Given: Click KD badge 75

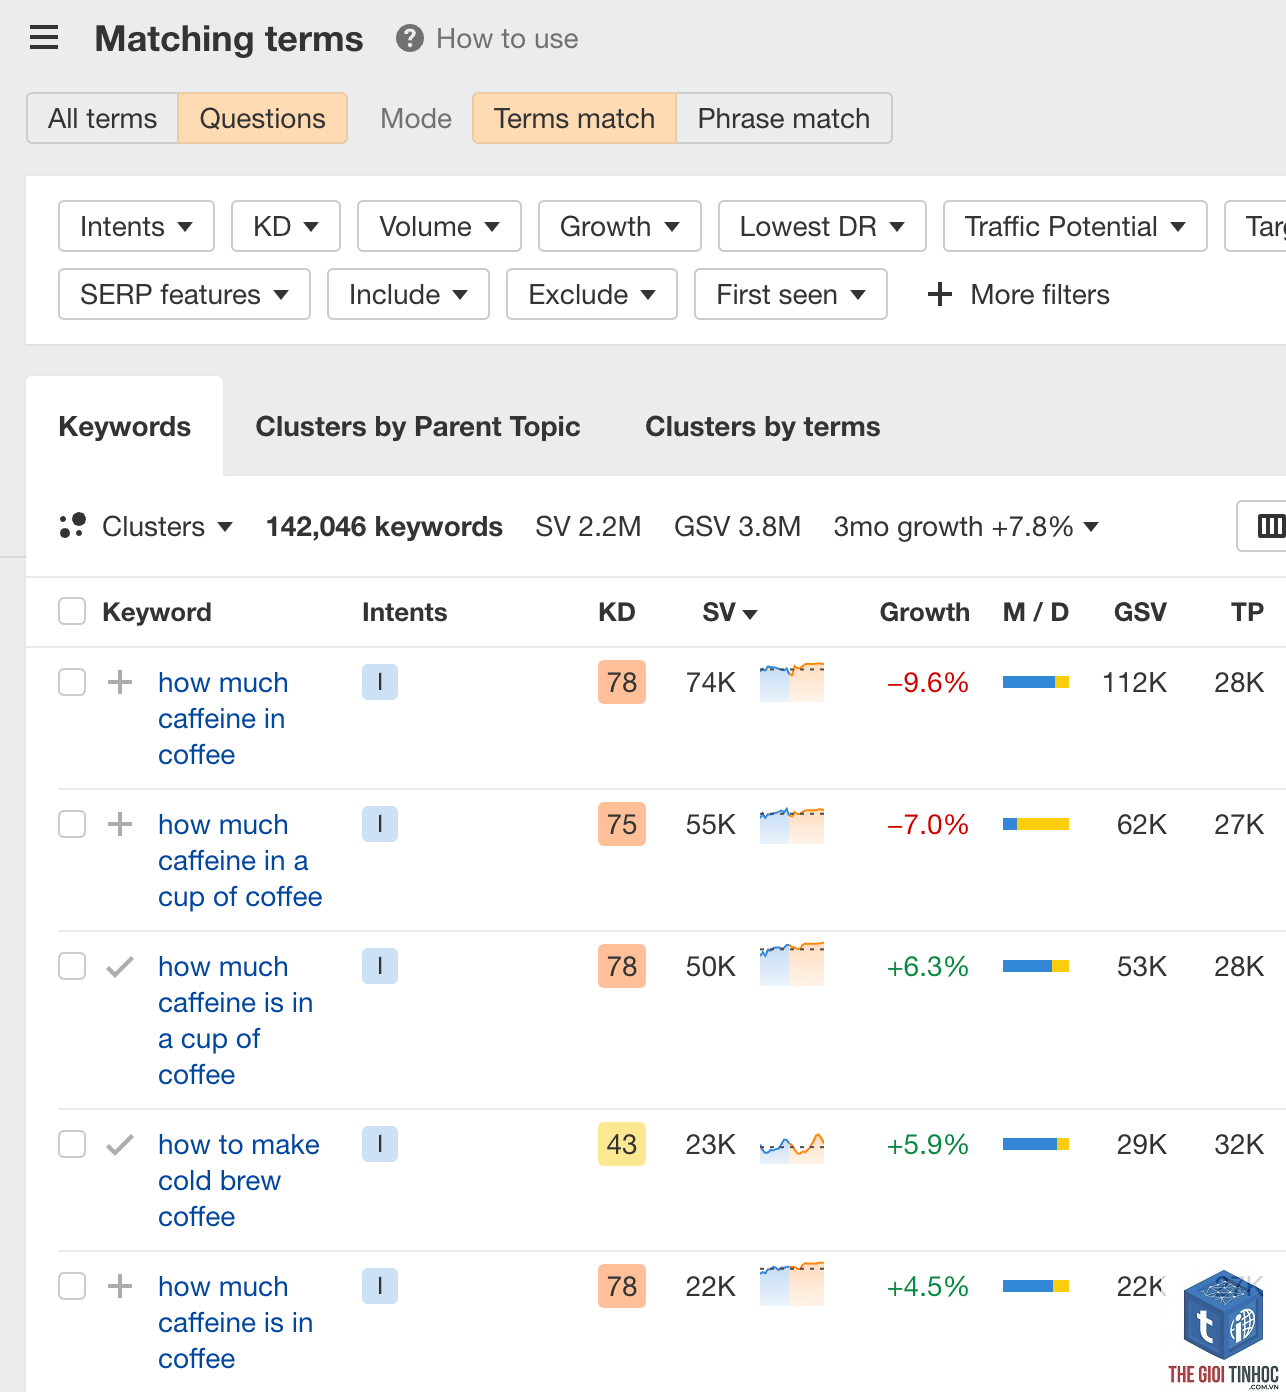Looking at the screenshot, I should pyautogui.click(x=622, y=824).
